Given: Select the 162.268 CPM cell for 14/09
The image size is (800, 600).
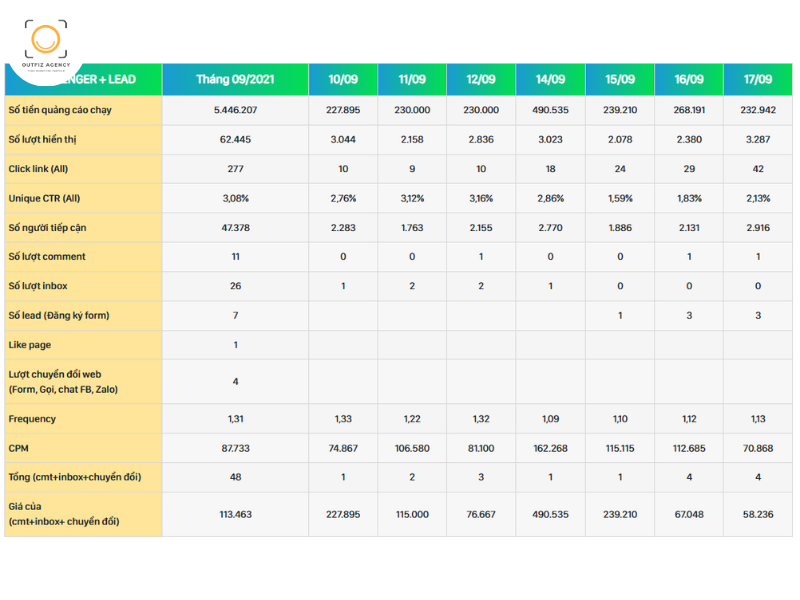Looking at the screenshot, I should (x=550, y=448).
